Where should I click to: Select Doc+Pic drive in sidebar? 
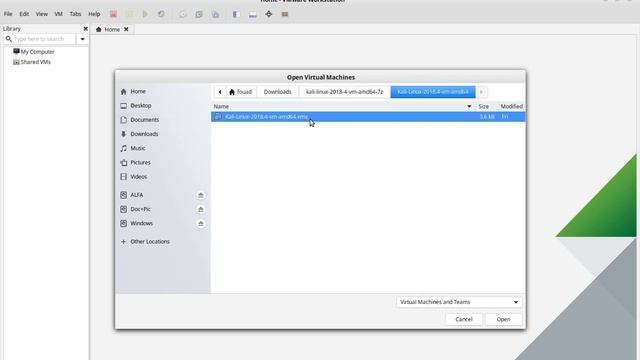(140, 209)
